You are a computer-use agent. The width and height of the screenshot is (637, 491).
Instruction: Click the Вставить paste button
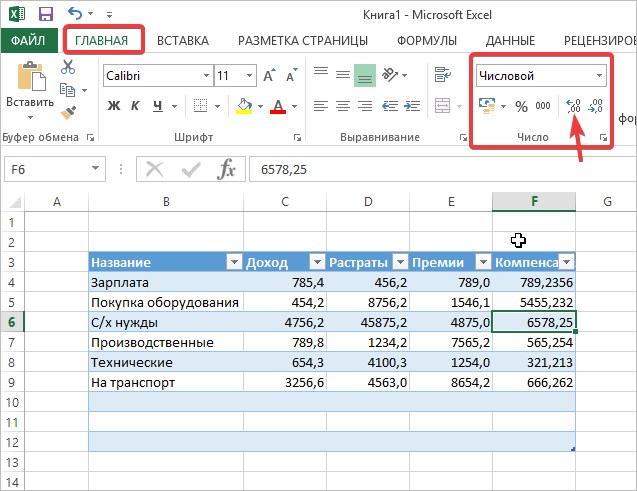30,90
